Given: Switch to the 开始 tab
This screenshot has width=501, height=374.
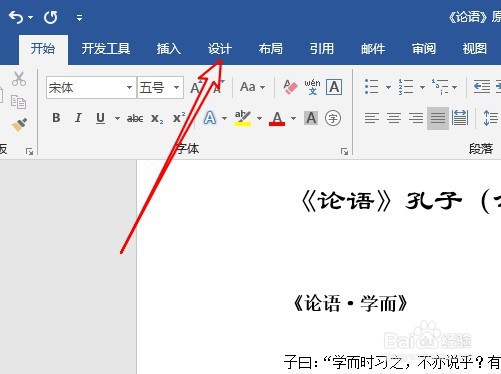Looking at the screenshot, I should pyautogui.click(x=43, y=49).
